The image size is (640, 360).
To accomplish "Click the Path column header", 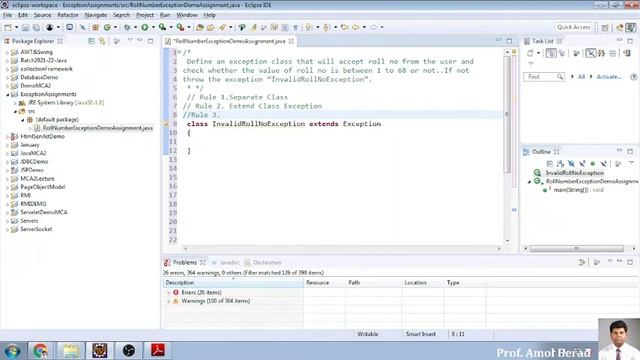I will click(373, 282).
